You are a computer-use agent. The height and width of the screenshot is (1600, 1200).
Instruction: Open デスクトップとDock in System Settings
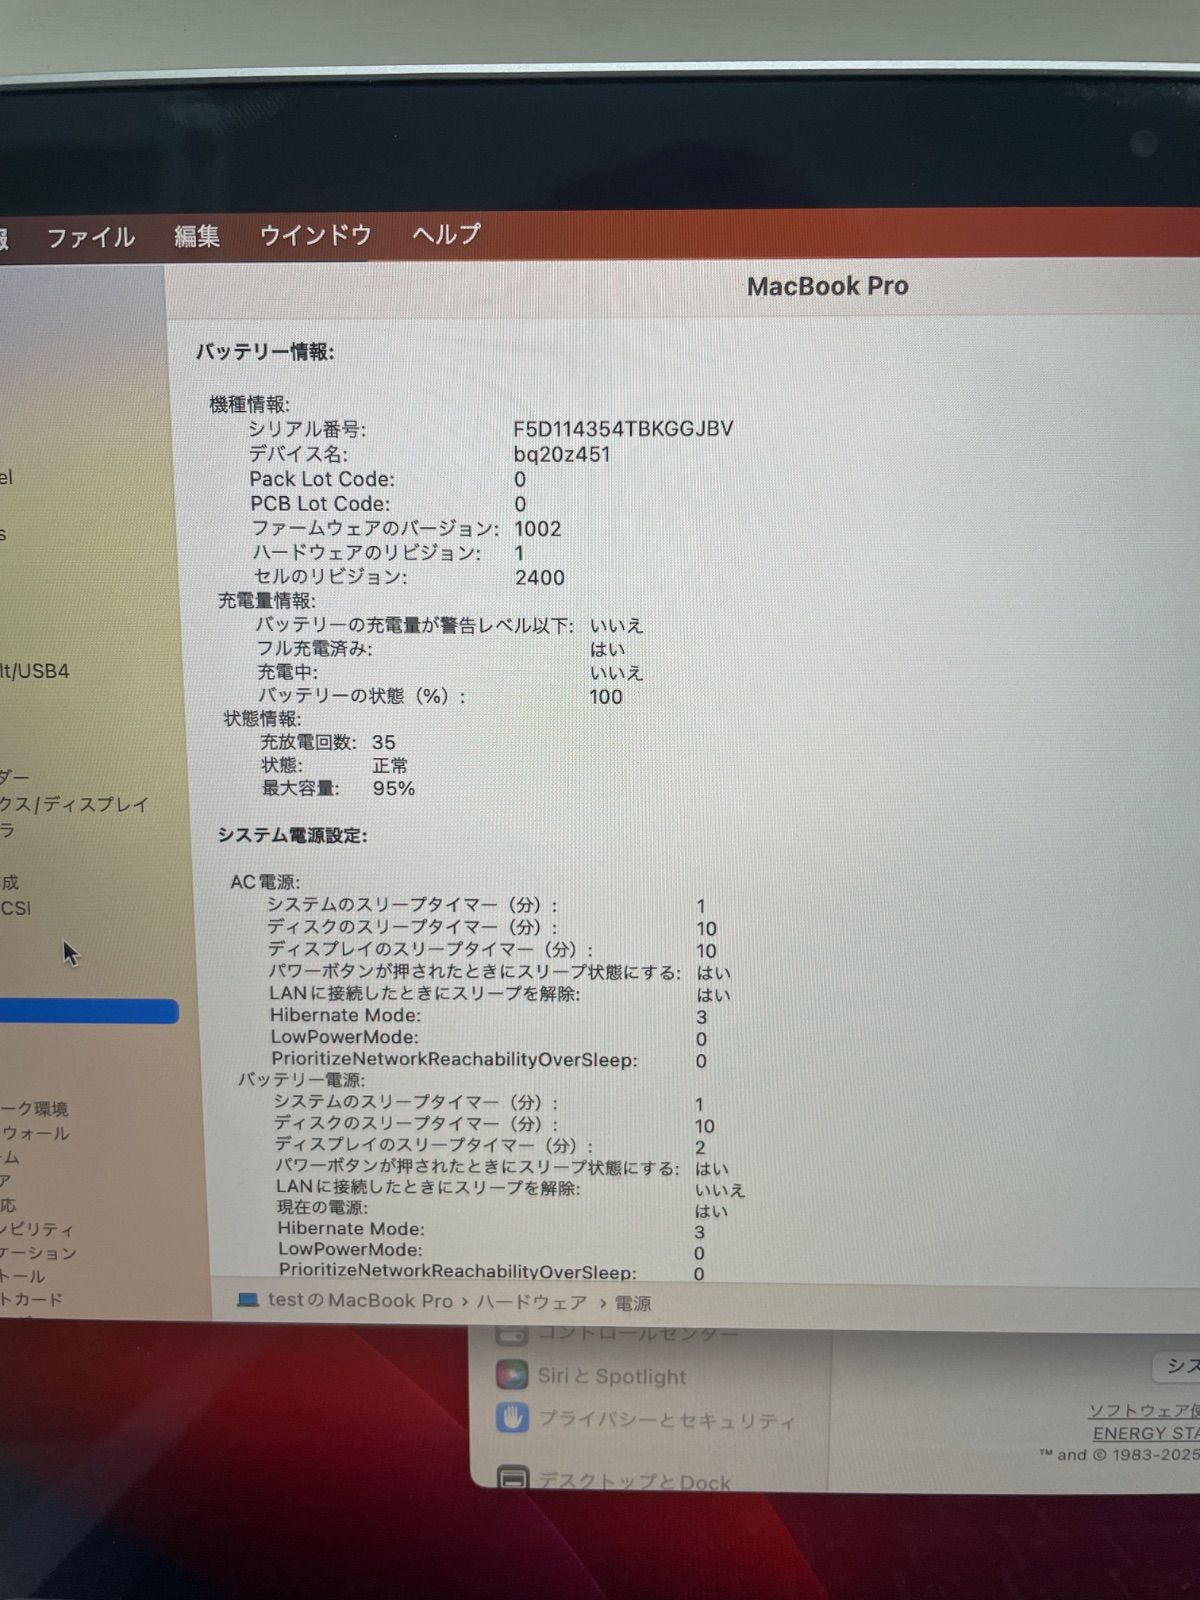[x=634, y=1481]
